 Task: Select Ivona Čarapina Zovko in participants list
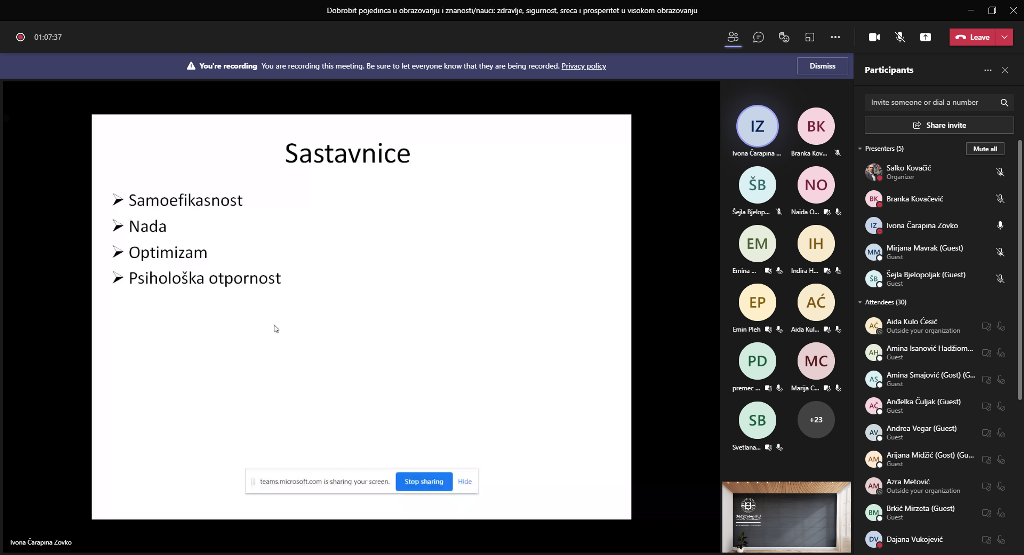[921, 226]
